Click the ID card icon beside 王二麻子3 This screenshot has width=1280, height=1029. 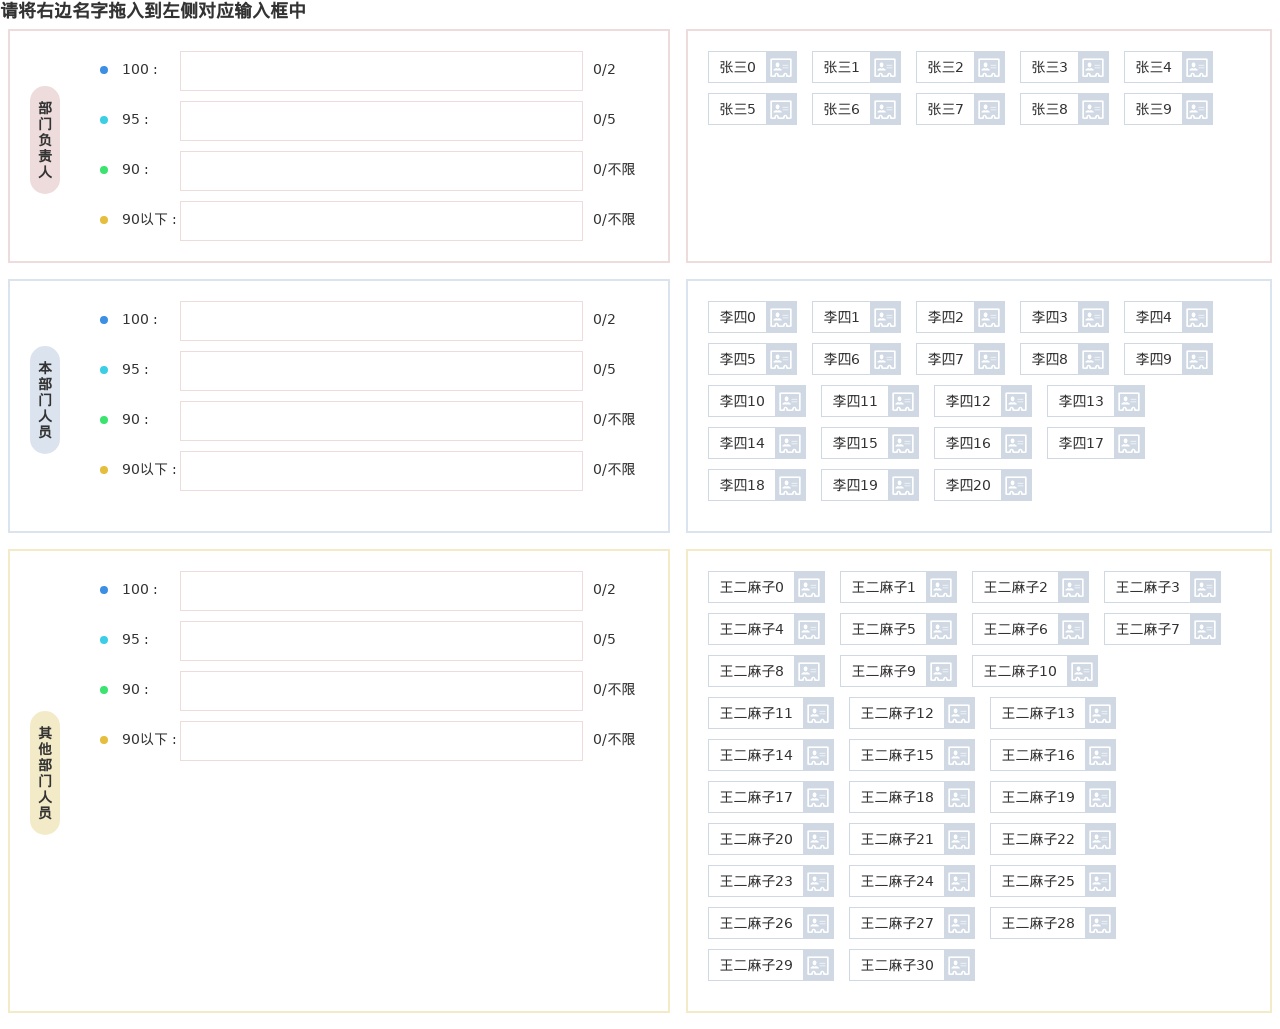tap(1205, 588)
